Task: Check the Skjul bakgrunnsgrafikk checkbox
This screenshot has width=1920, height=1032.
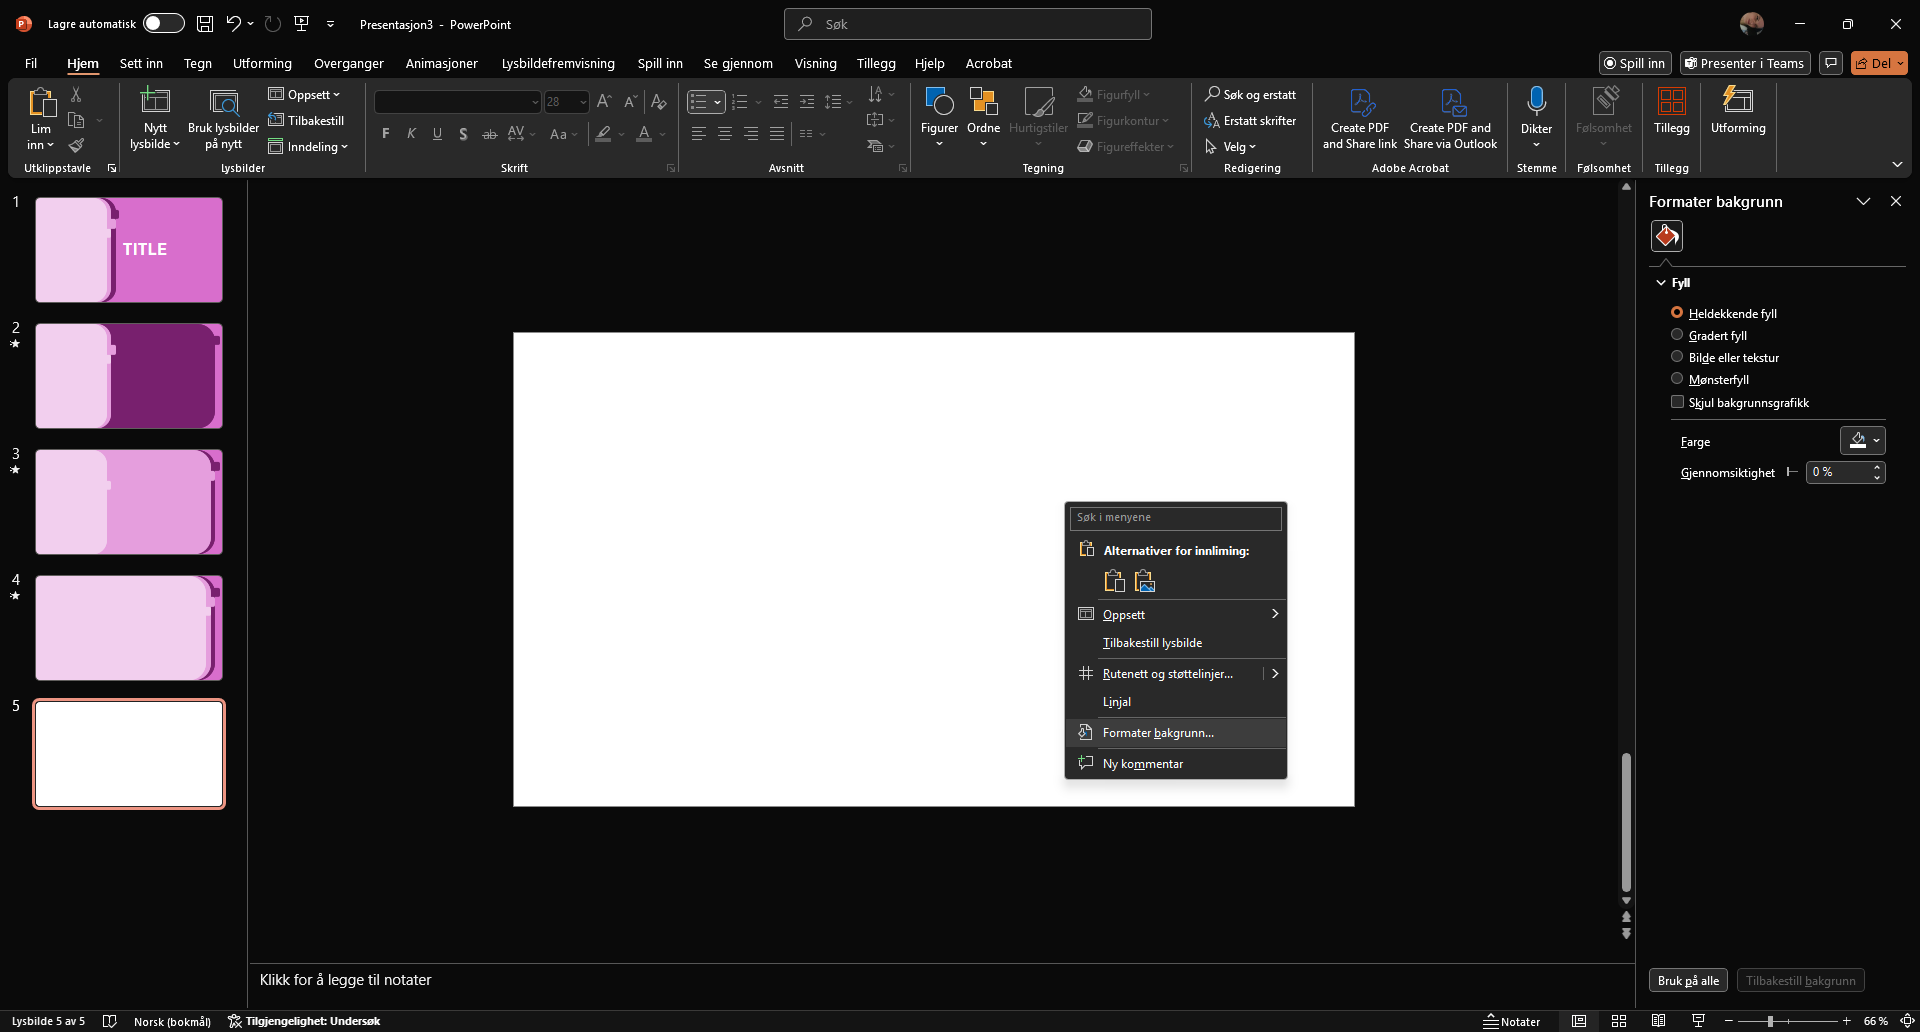Action: point(1677,402)
